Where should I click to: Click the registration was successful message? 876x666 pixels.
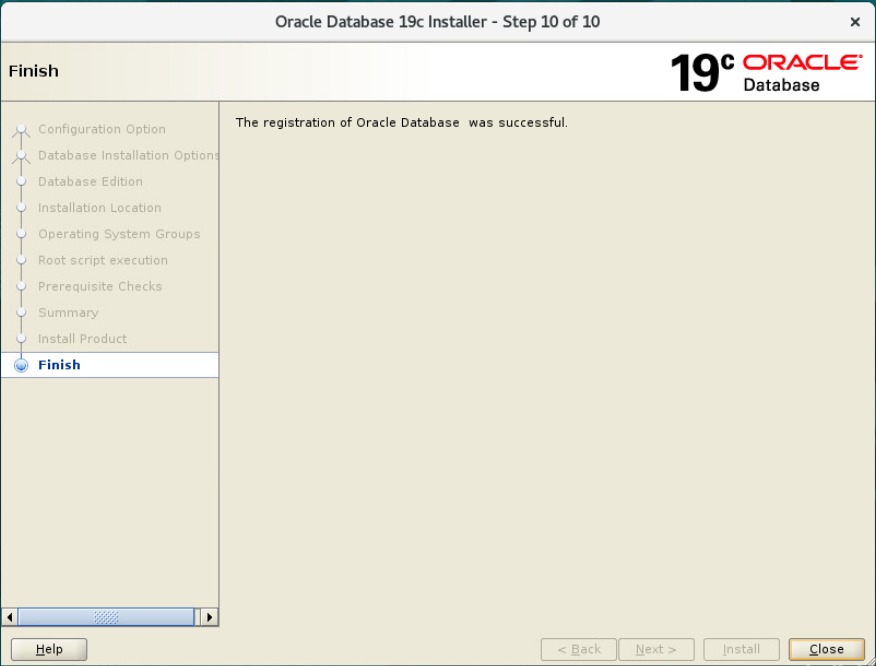[x=401, y=122]
